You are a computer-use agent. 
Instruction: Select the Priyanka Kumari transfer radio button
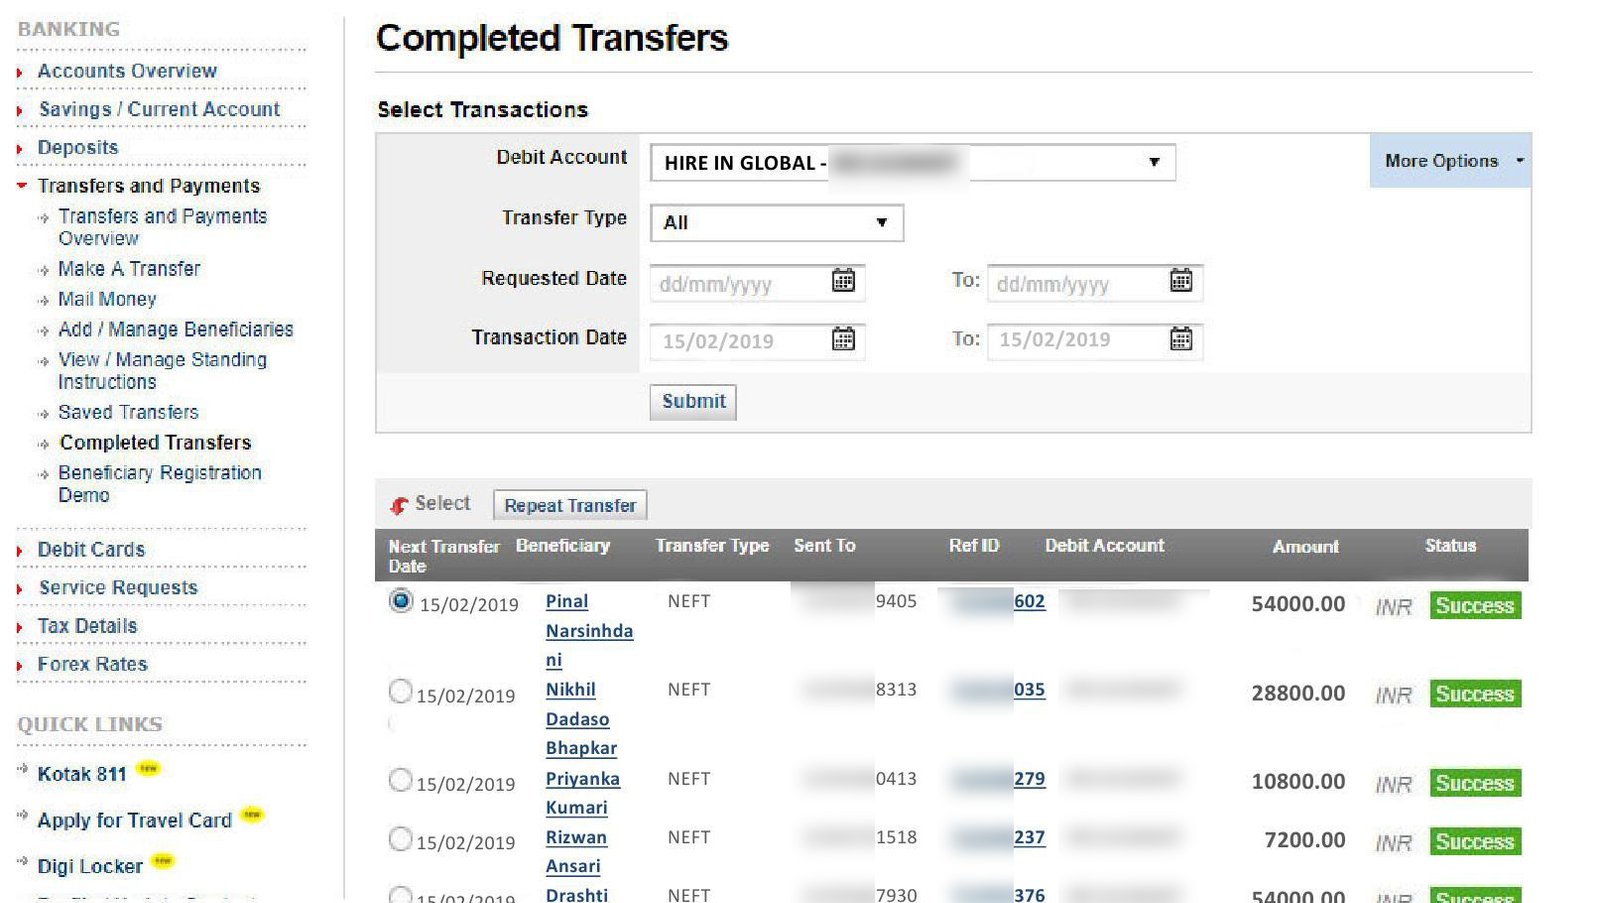400,780
